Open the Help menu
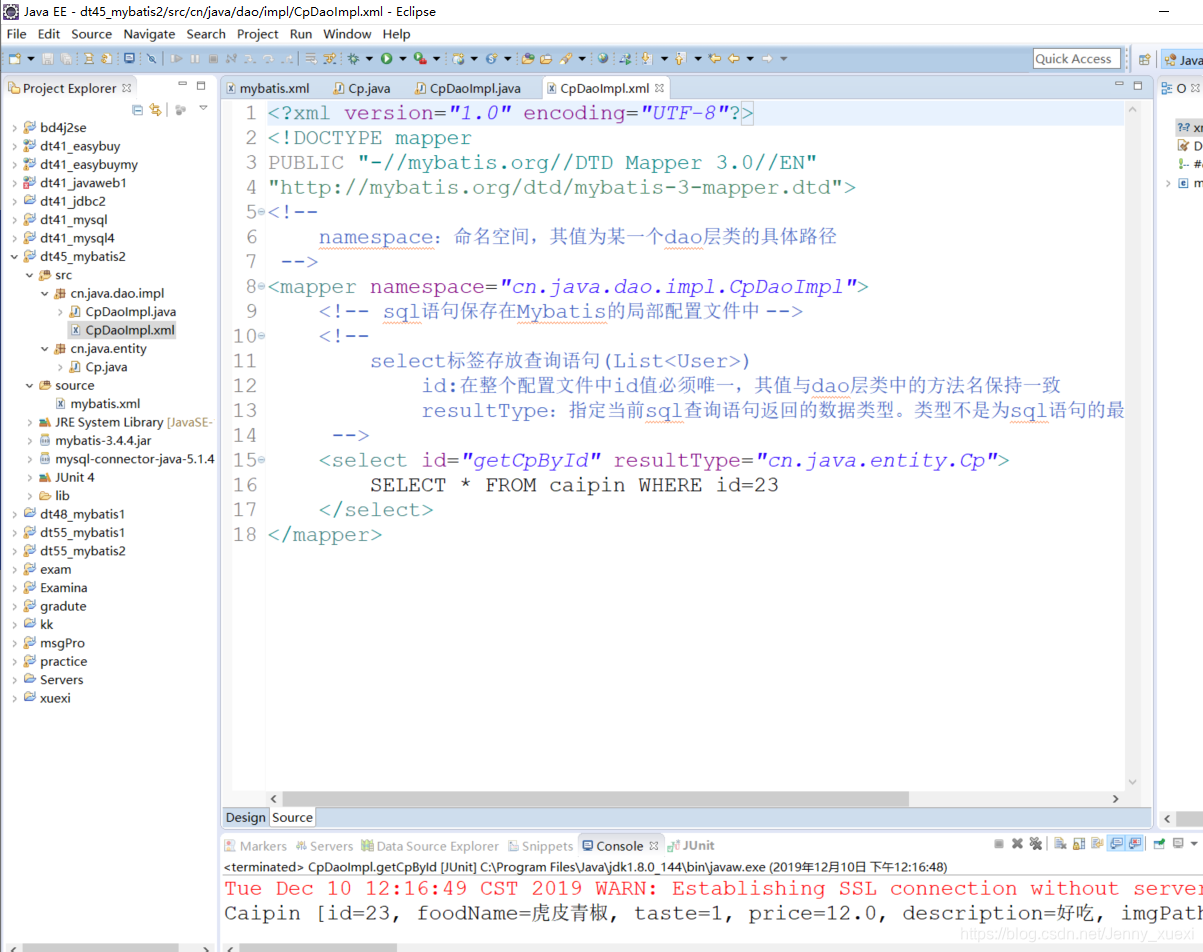The width and height of the screenshot is (1203, 952). 396,34
